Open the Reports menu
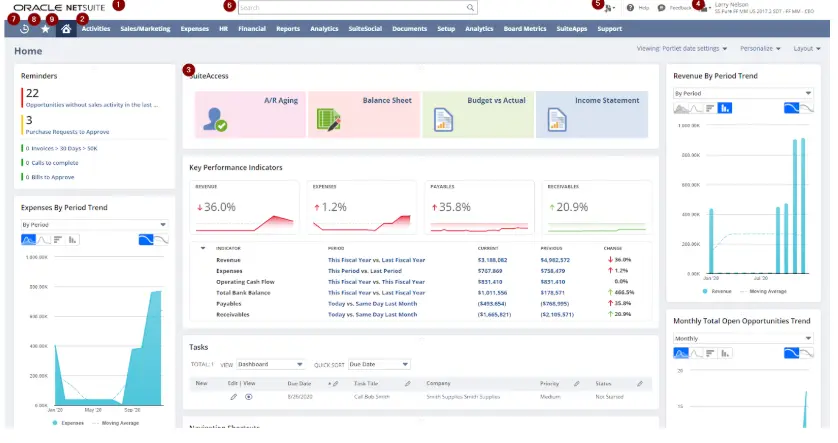838x443 pixels. click(288, 29)
